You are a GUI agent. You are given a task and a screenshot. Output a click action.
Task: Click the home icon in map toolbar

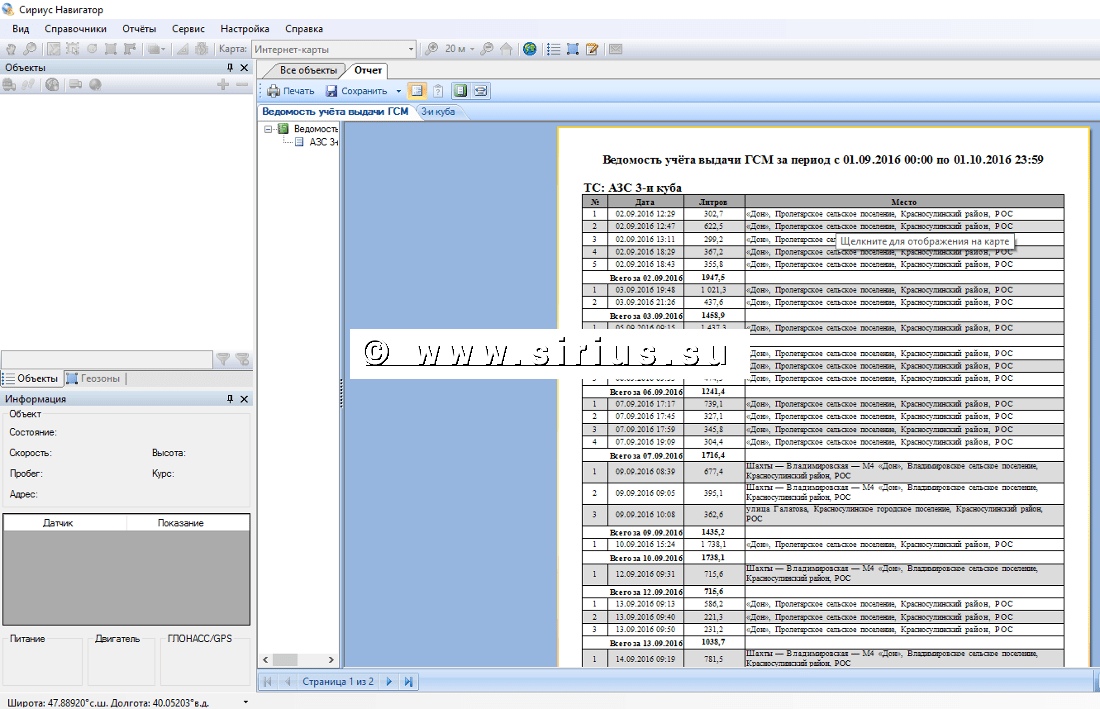point(506,49)
